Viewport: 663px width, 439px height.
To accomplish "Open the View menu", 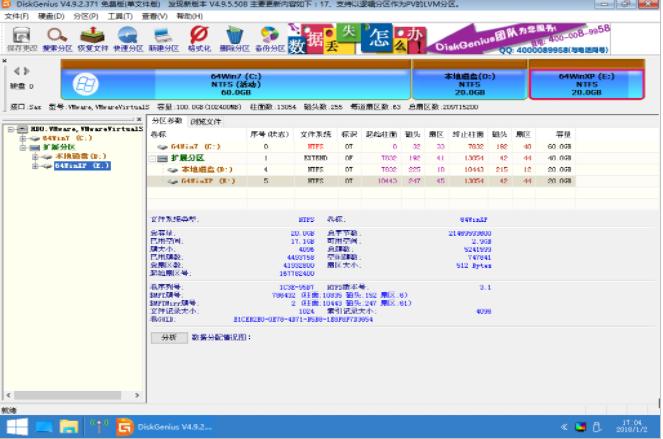I will pos(154,16).
